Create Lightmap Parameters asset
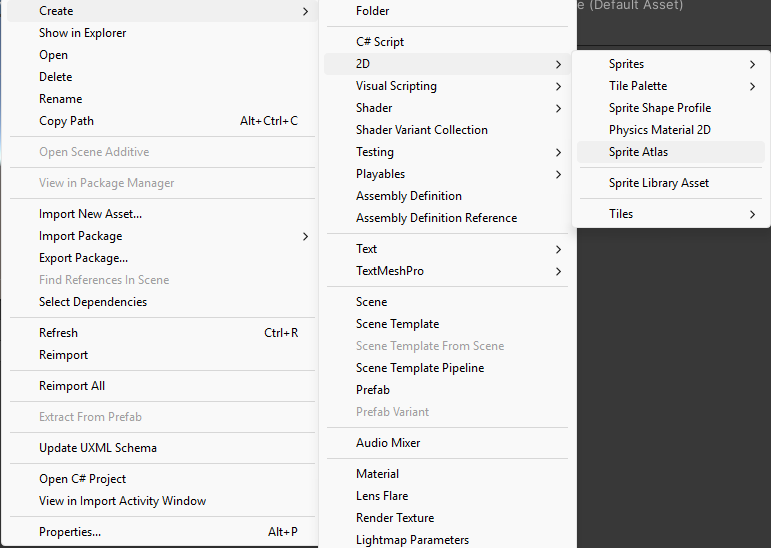The width and height of the screenshot is (771, 548). pos(447,540)
